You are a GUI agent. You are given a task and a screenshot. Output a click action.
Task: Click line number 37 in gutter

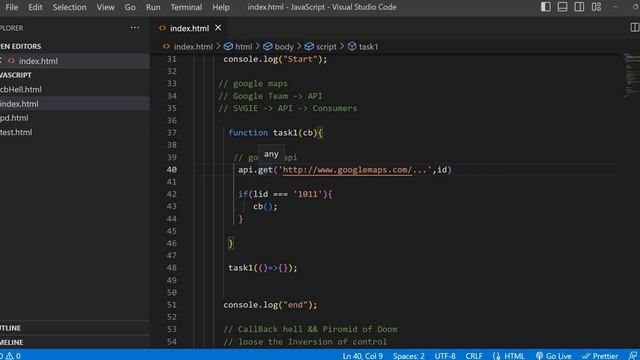pos(171,133)
